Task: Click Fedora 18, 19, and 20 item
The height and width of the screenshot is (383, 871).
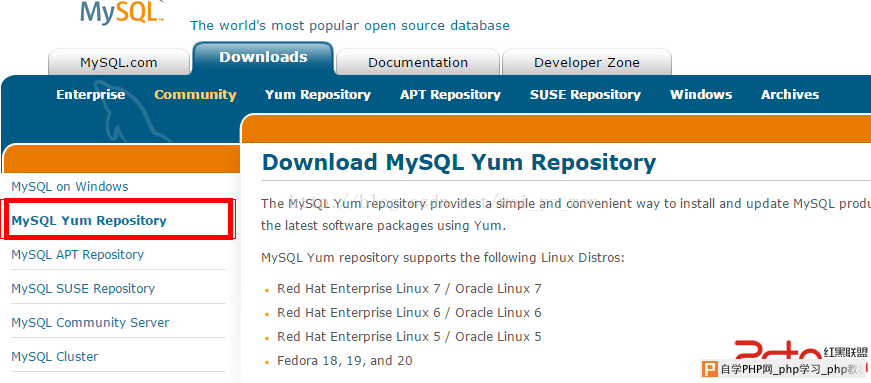Action: click(345, 361)
